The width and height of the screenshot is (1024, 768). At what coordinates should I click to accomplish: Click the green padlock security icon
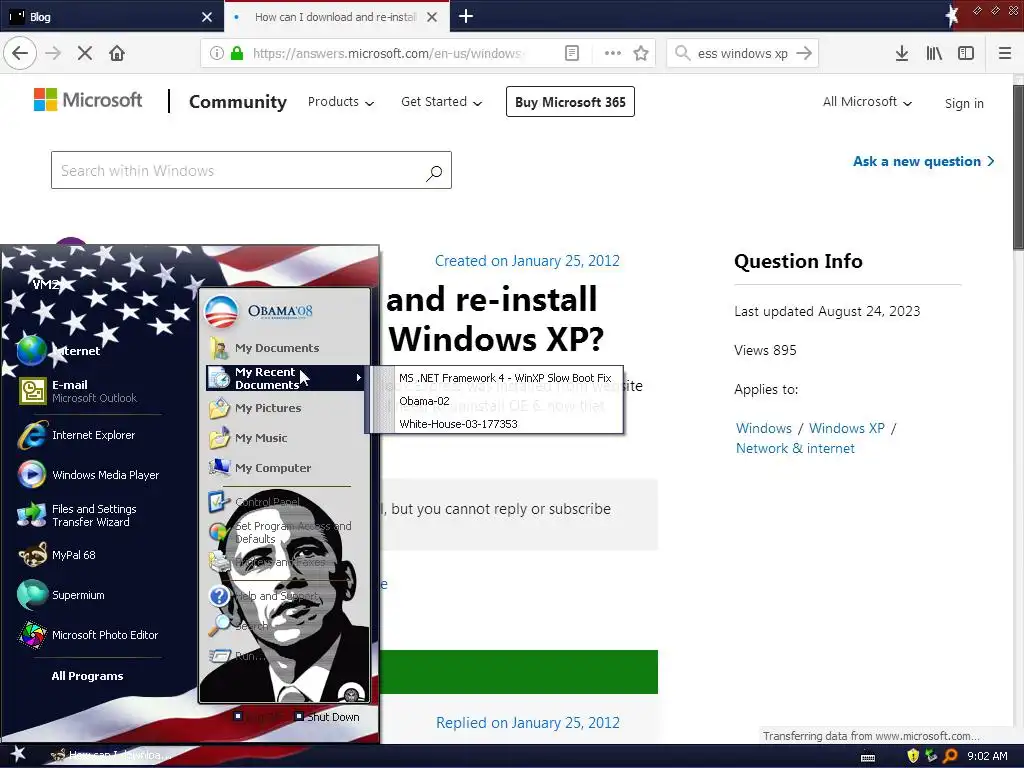pyautogui.click(x=237, y=53)
